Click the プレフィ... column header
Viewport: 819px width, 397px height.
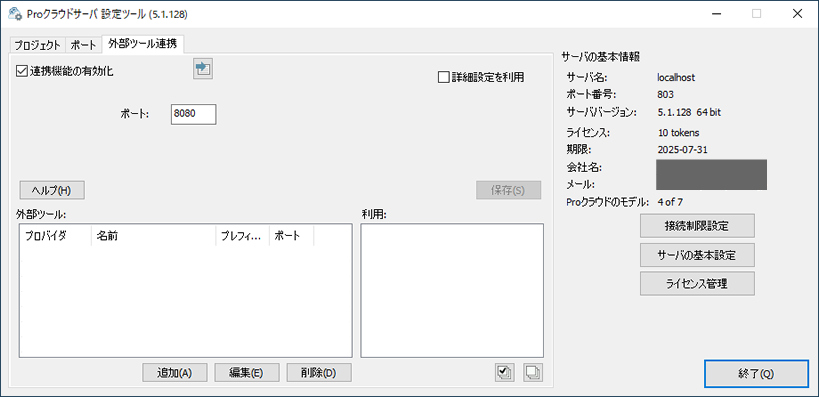pyautogui.click(x=242, y=236)
